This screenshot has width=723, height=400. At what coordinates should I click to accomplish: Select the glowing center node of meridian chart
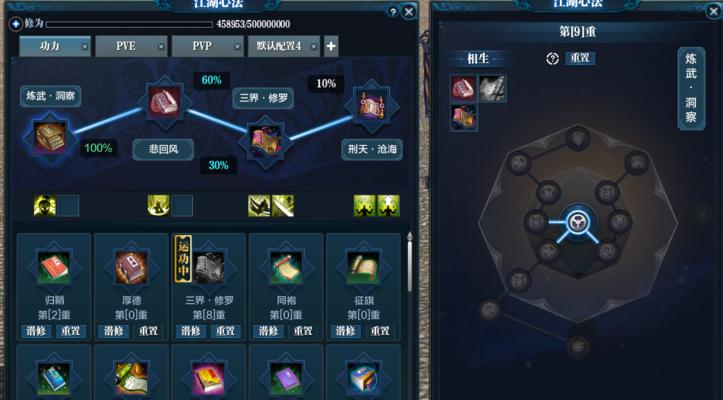click(x=577, y=223)
